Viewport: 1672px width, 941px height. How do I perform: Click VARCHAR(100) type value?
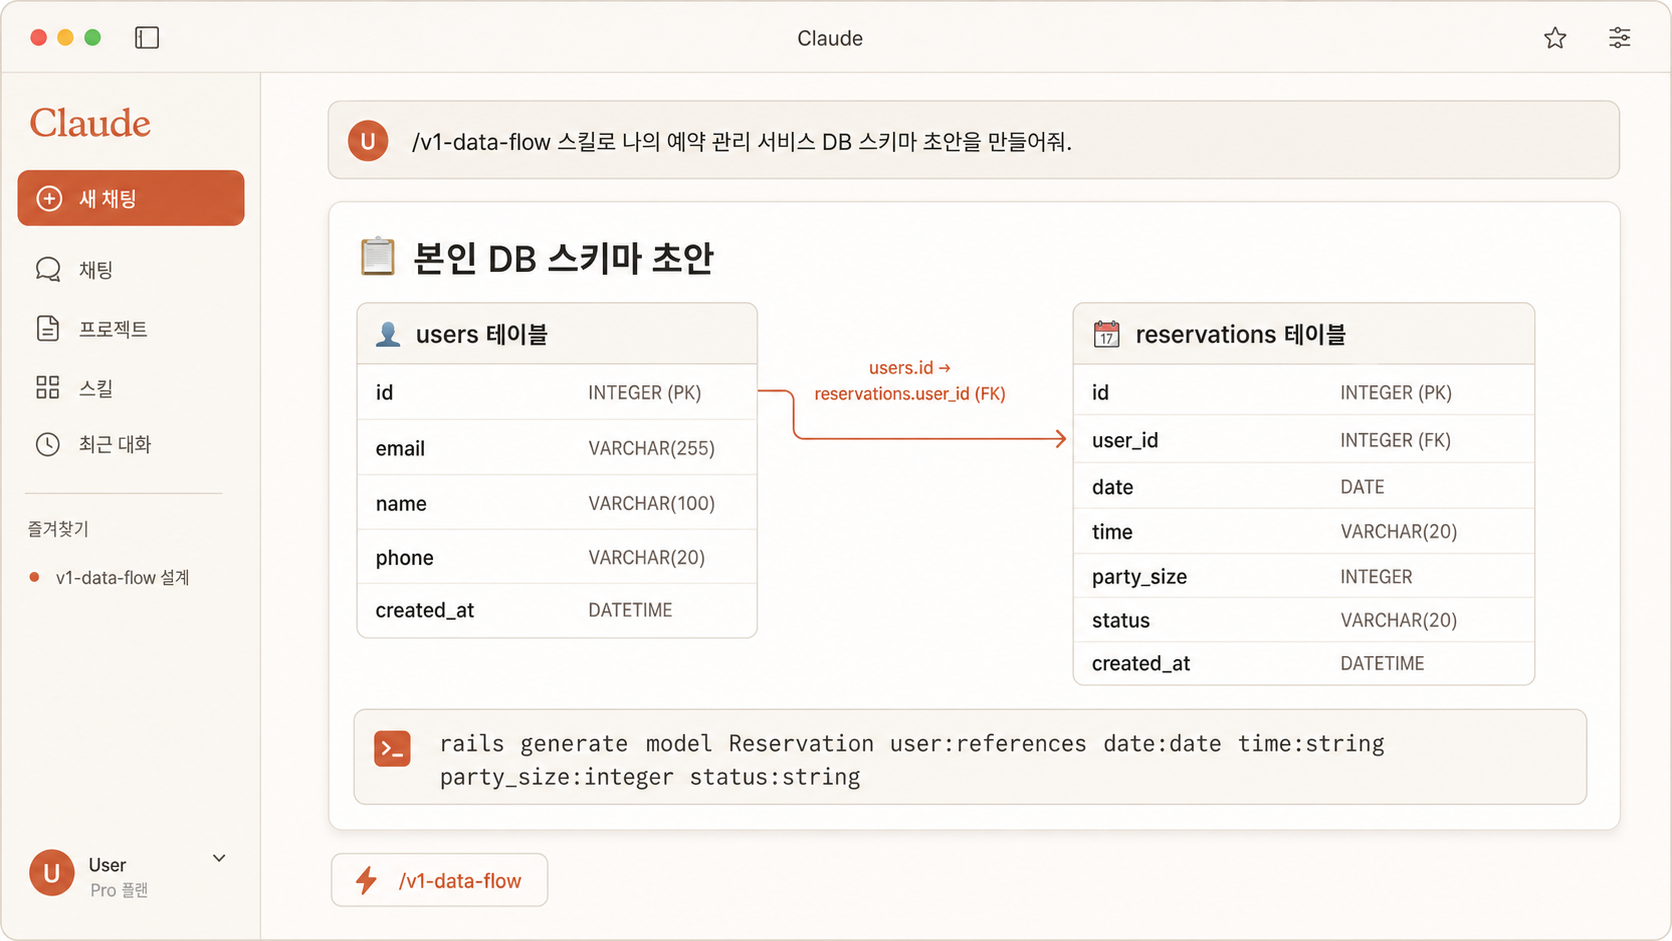(651, 503)
